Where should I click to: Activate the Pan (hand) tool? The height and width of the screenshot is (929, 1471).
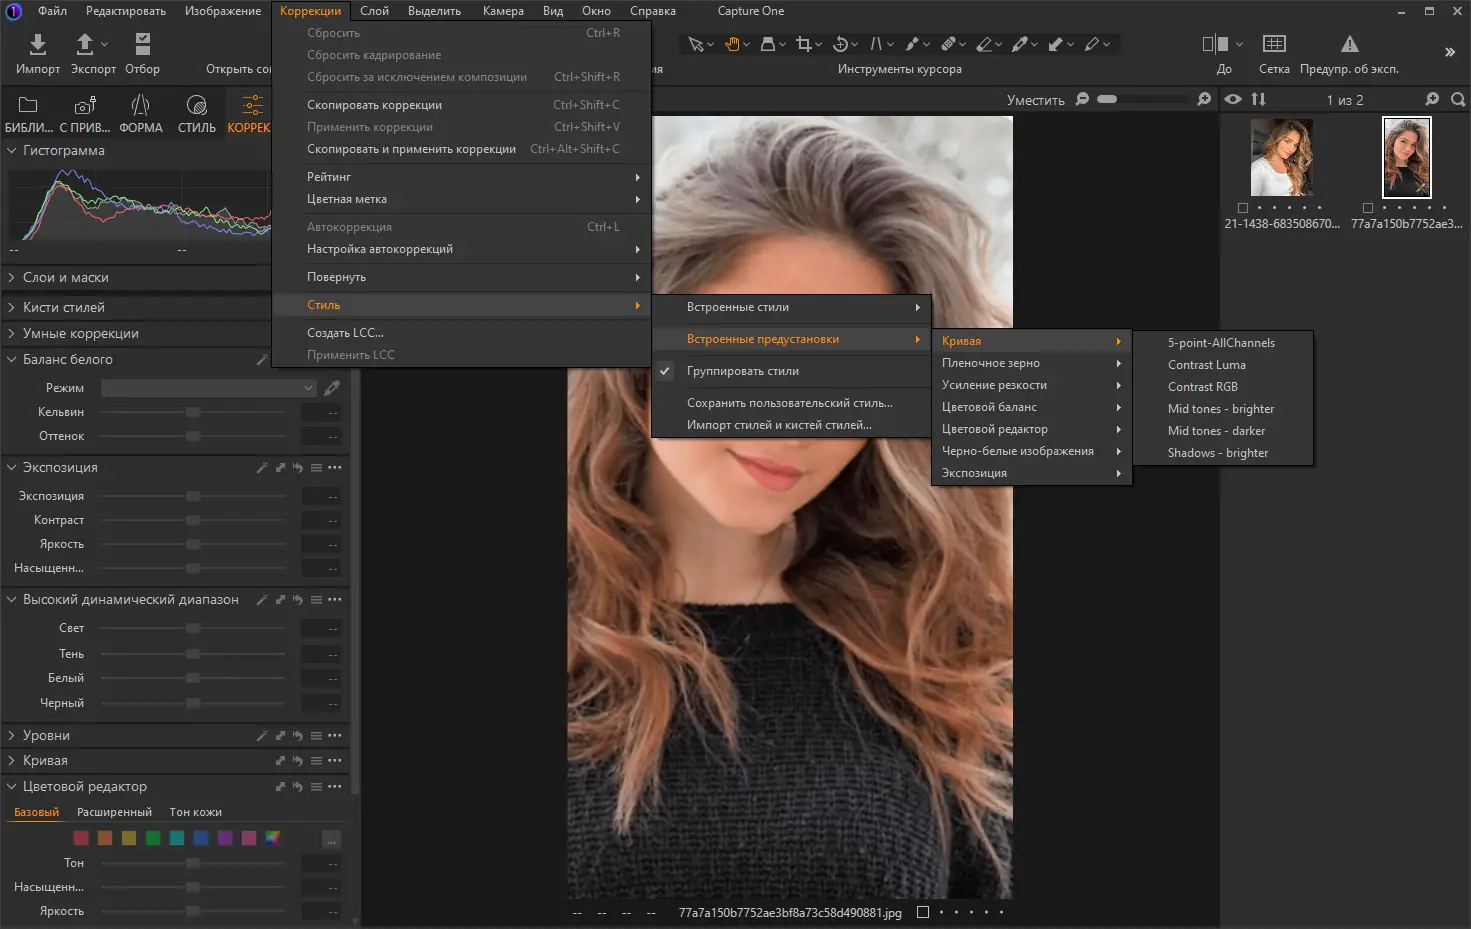click(735, 44)
